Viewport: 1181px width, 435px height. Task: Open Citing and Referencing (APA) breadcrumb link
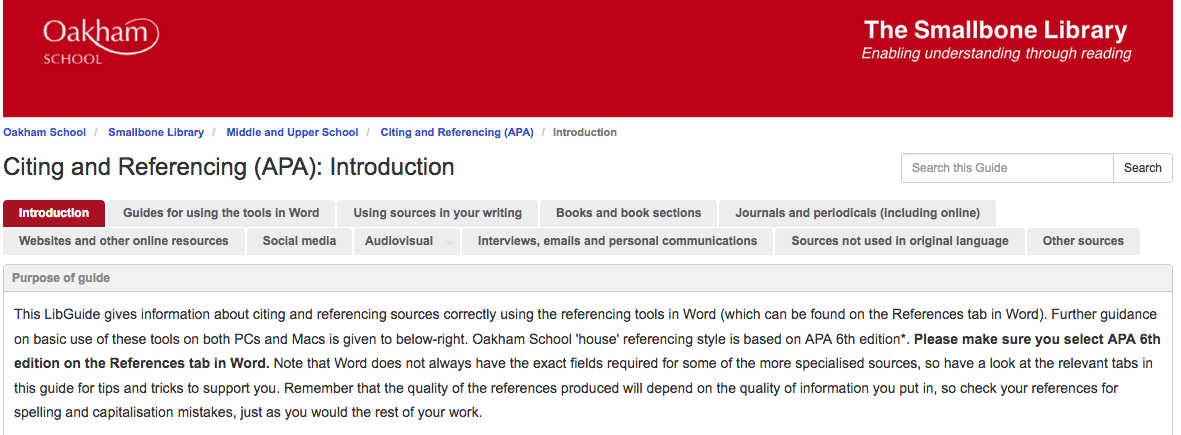(x=457, y=132)
